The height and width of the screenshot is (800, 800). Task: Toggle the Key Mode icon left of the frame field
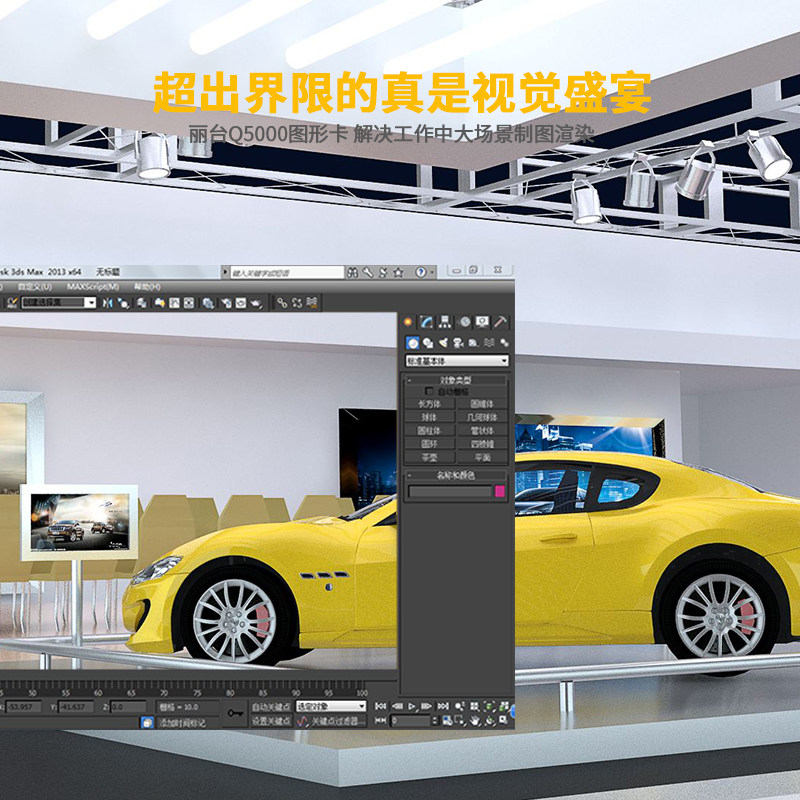click(380, 720)
